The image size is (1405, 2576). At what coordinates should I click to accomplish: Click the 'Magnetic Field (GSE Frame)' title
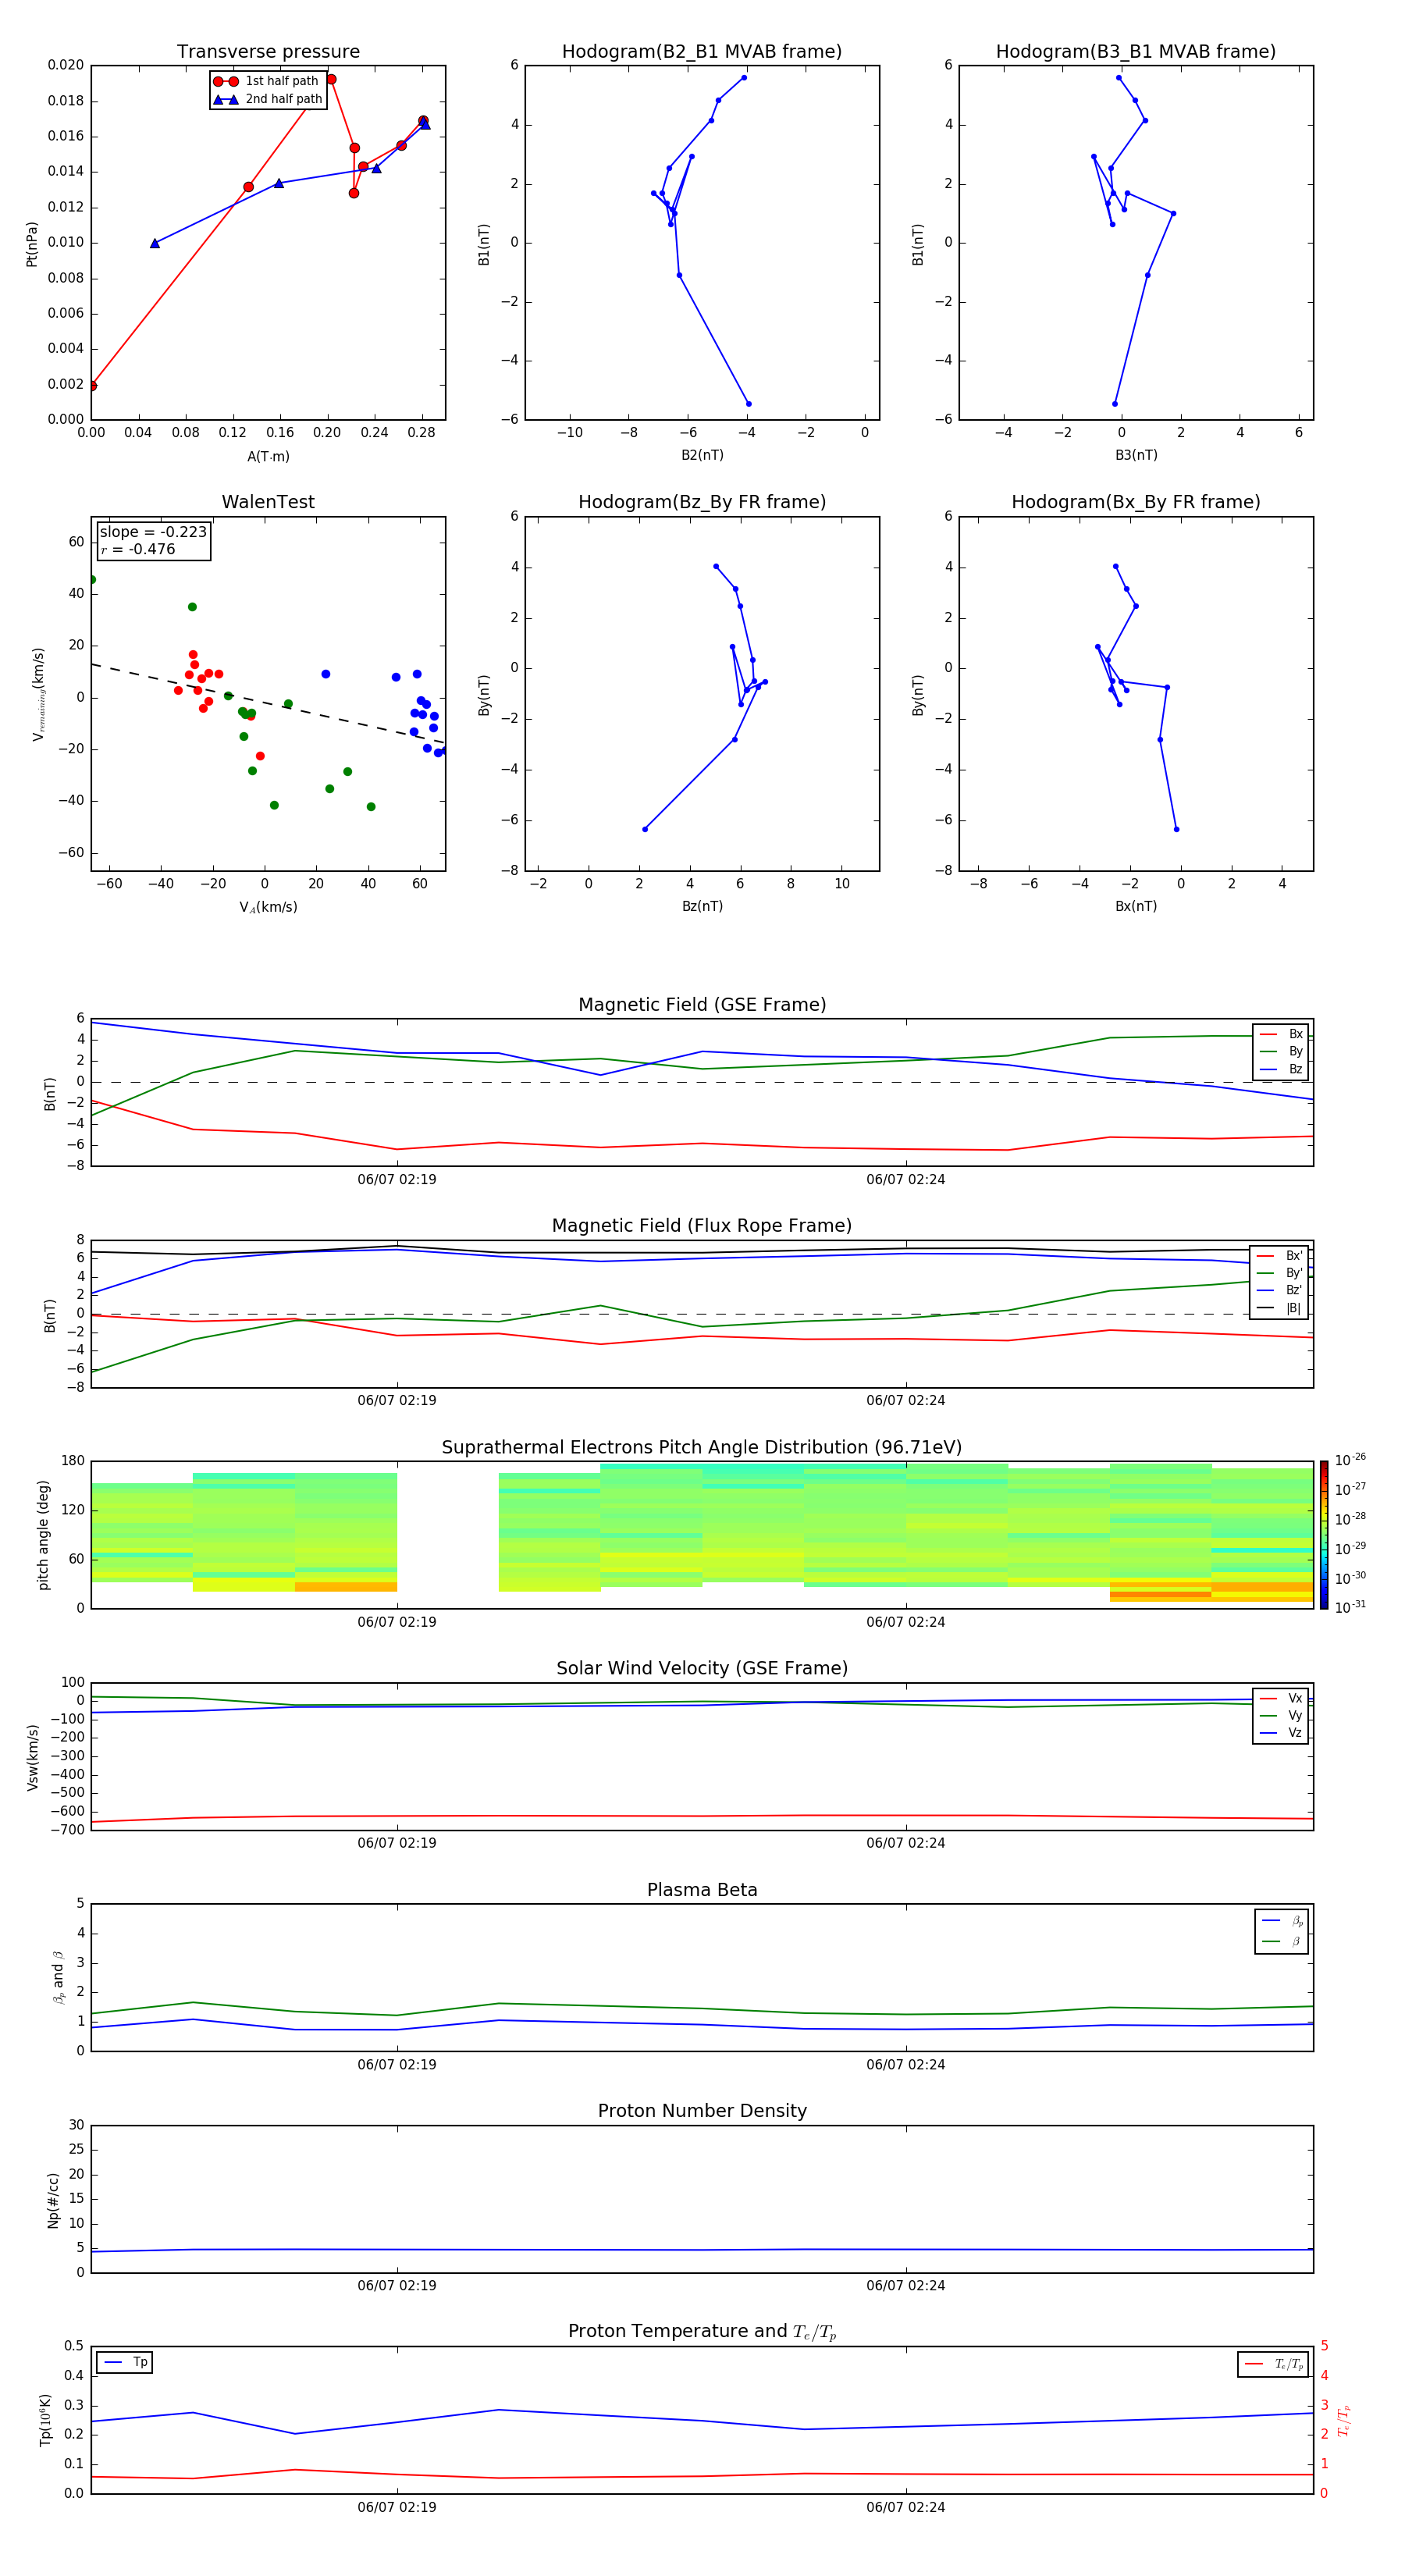[702, 1005]
